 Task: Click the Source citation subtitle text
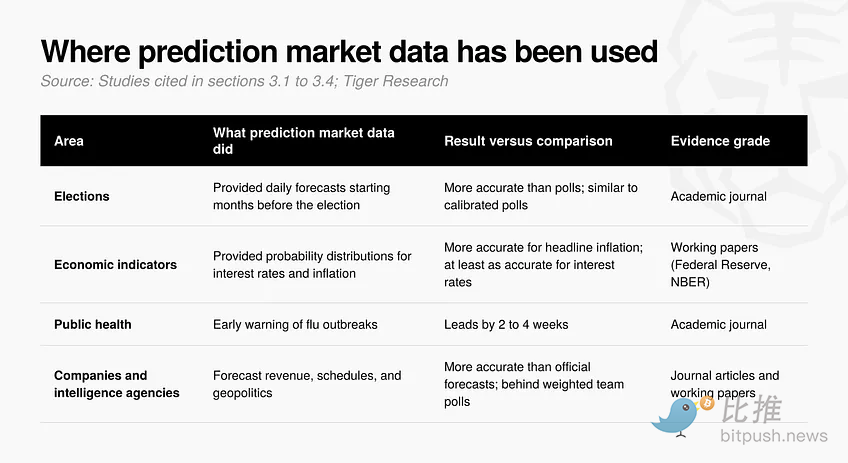pos(244,81)
